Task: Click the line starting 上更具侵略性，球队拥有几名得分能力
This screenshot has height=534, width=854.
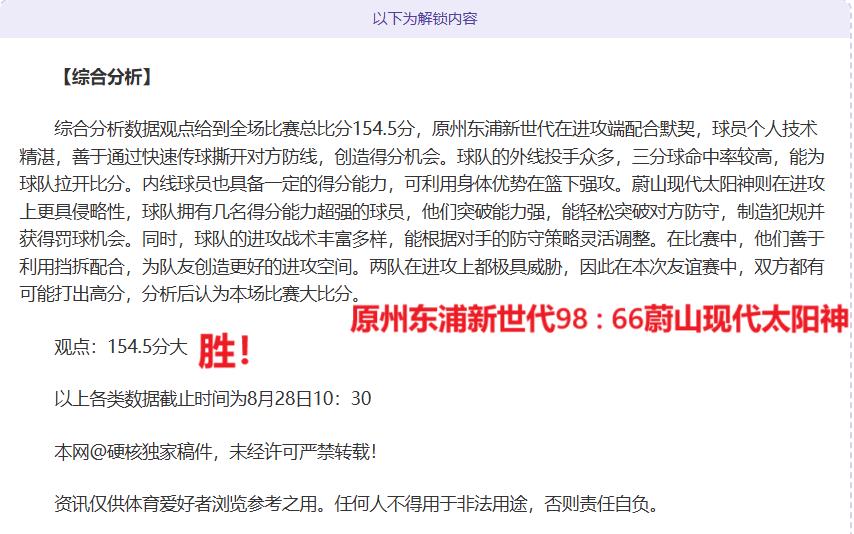Action: [x=422, y=211]
